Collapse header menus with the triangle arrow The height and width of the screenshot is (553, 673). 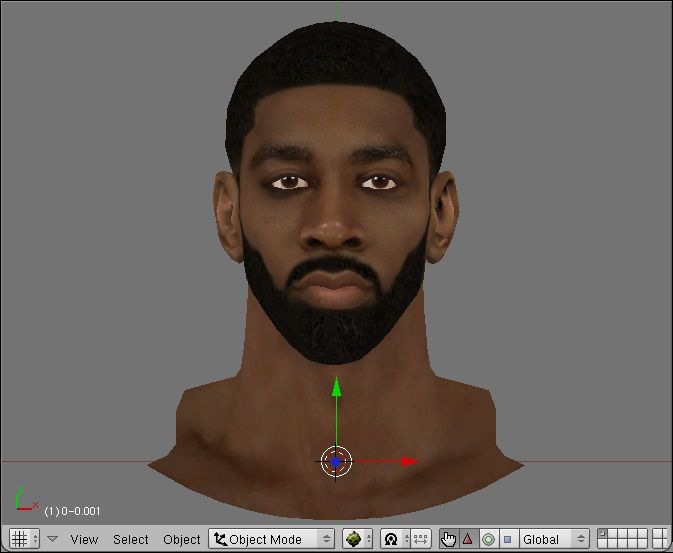(53, 539)
